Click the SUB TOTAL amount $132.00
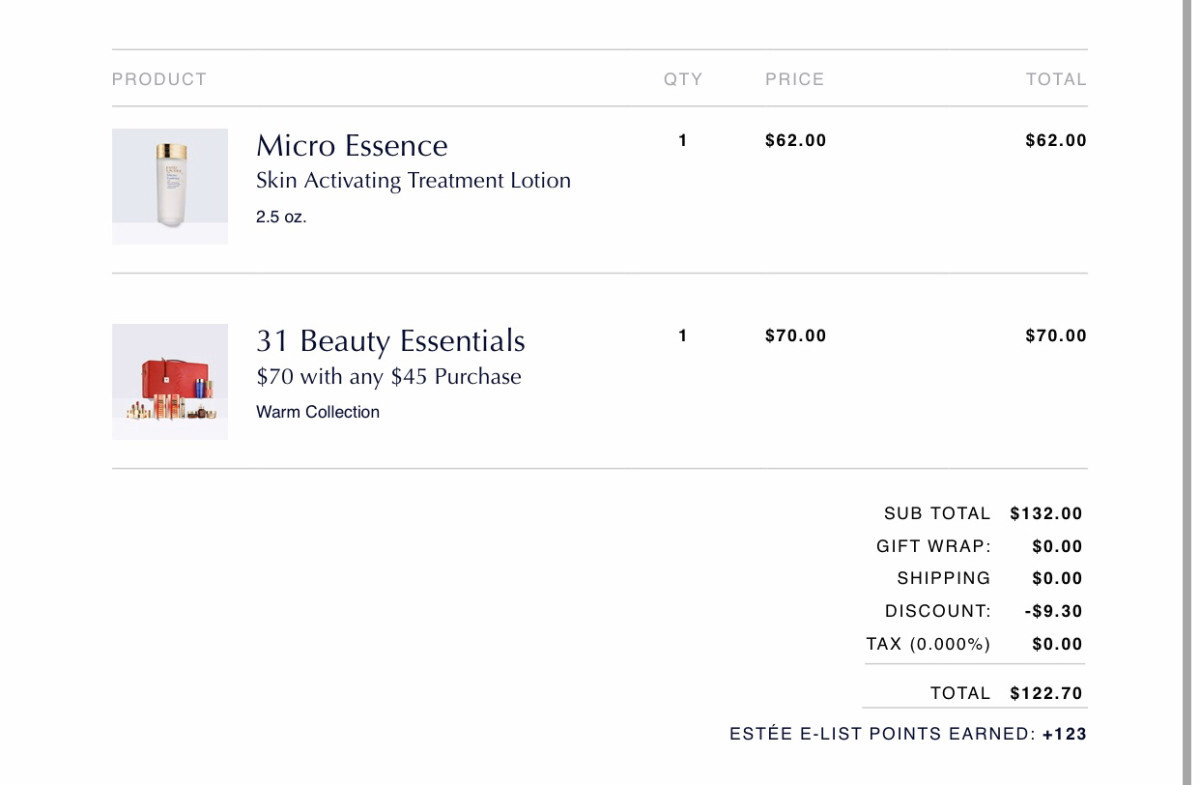Viewport: 1200px width, 785px height. tap(1046, 514)
